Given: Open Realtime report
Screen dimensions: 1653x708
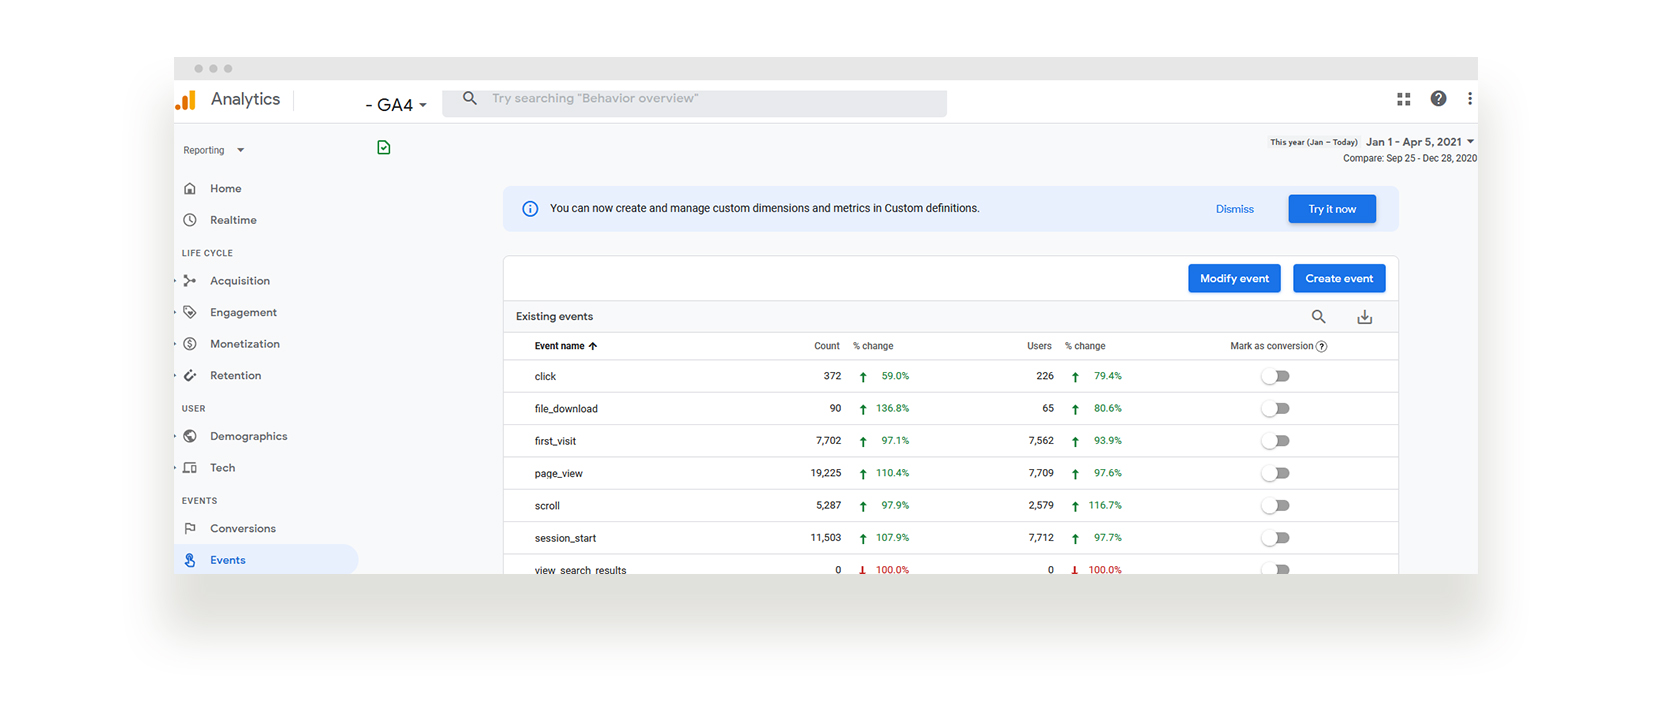Looking at the screenshot, I should (x=233, y=220).
